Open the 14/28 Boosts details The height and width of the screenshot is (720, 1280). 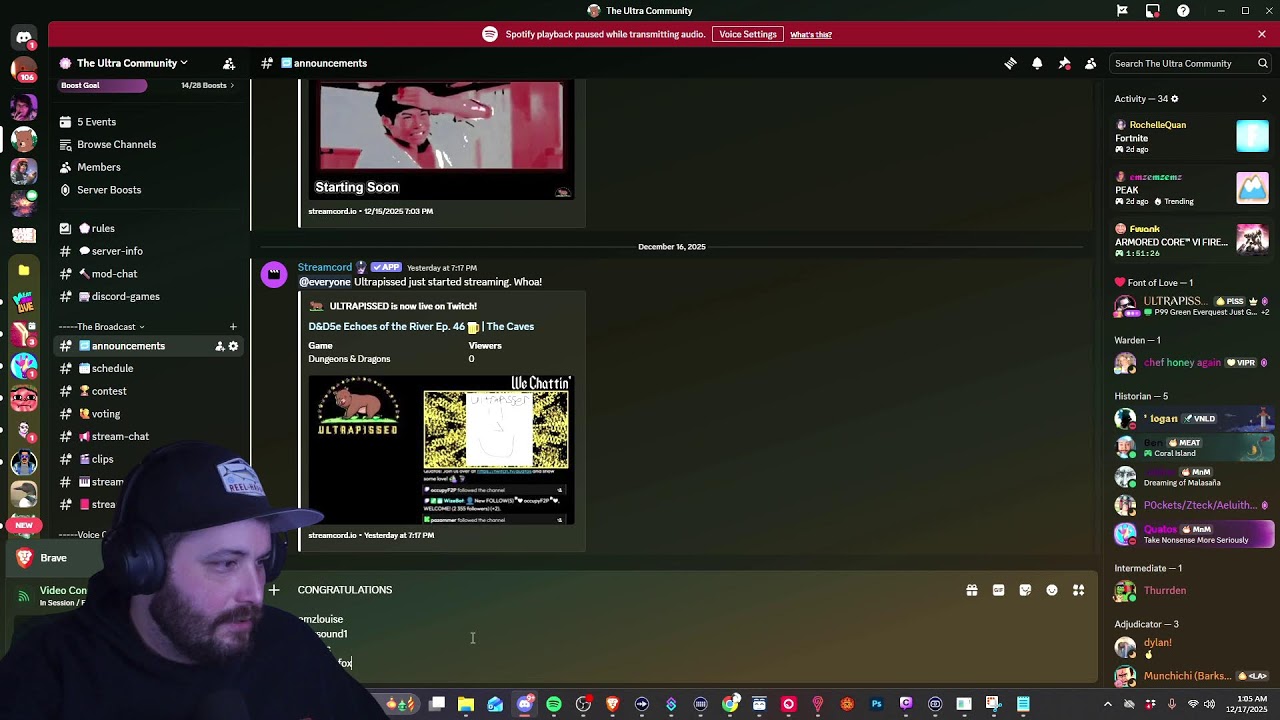pyautogui.click(x=207, y=85)
